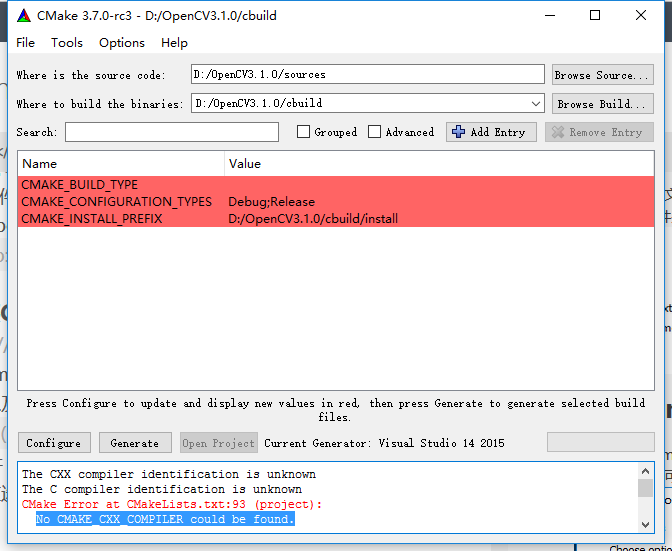Image resolution: width=672 pixels, height=551 pixels.
Task: Focus the Search input field
Action: (172, 132)
